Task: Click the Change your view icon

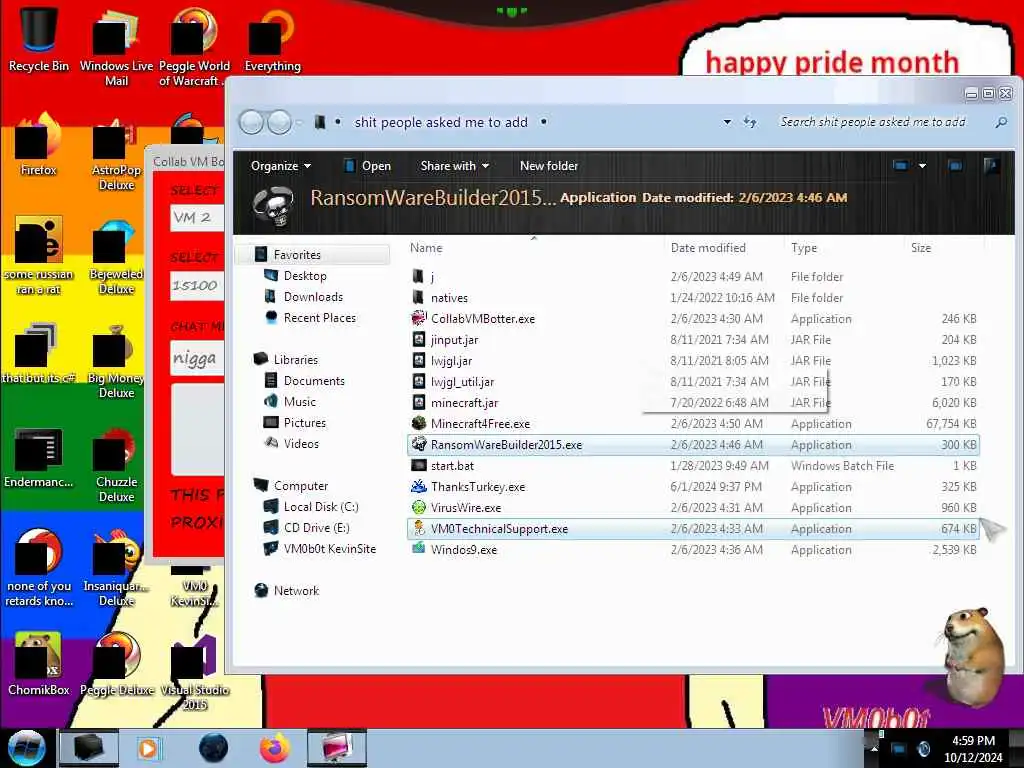Action: pyautogui.click(x=901, y=166)
